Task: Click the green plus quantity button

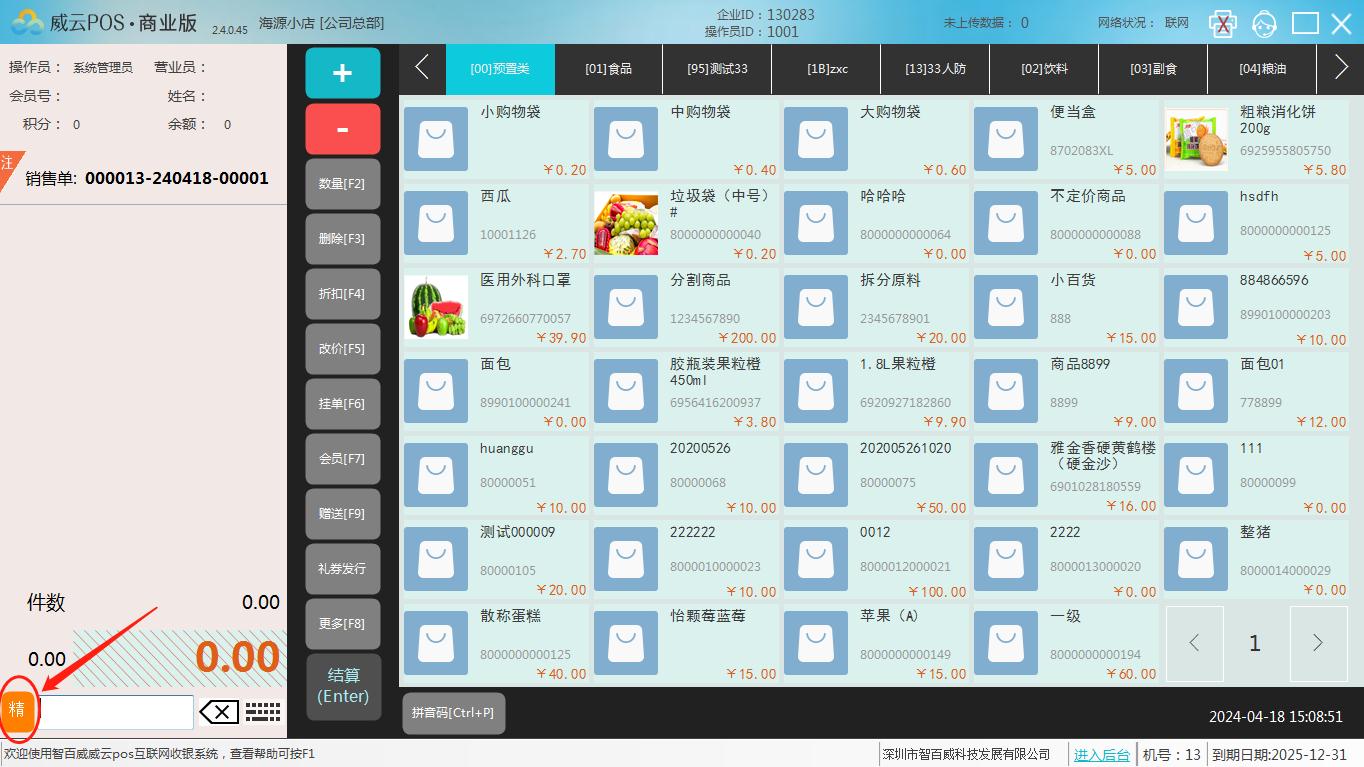Action: coord(342,73)
